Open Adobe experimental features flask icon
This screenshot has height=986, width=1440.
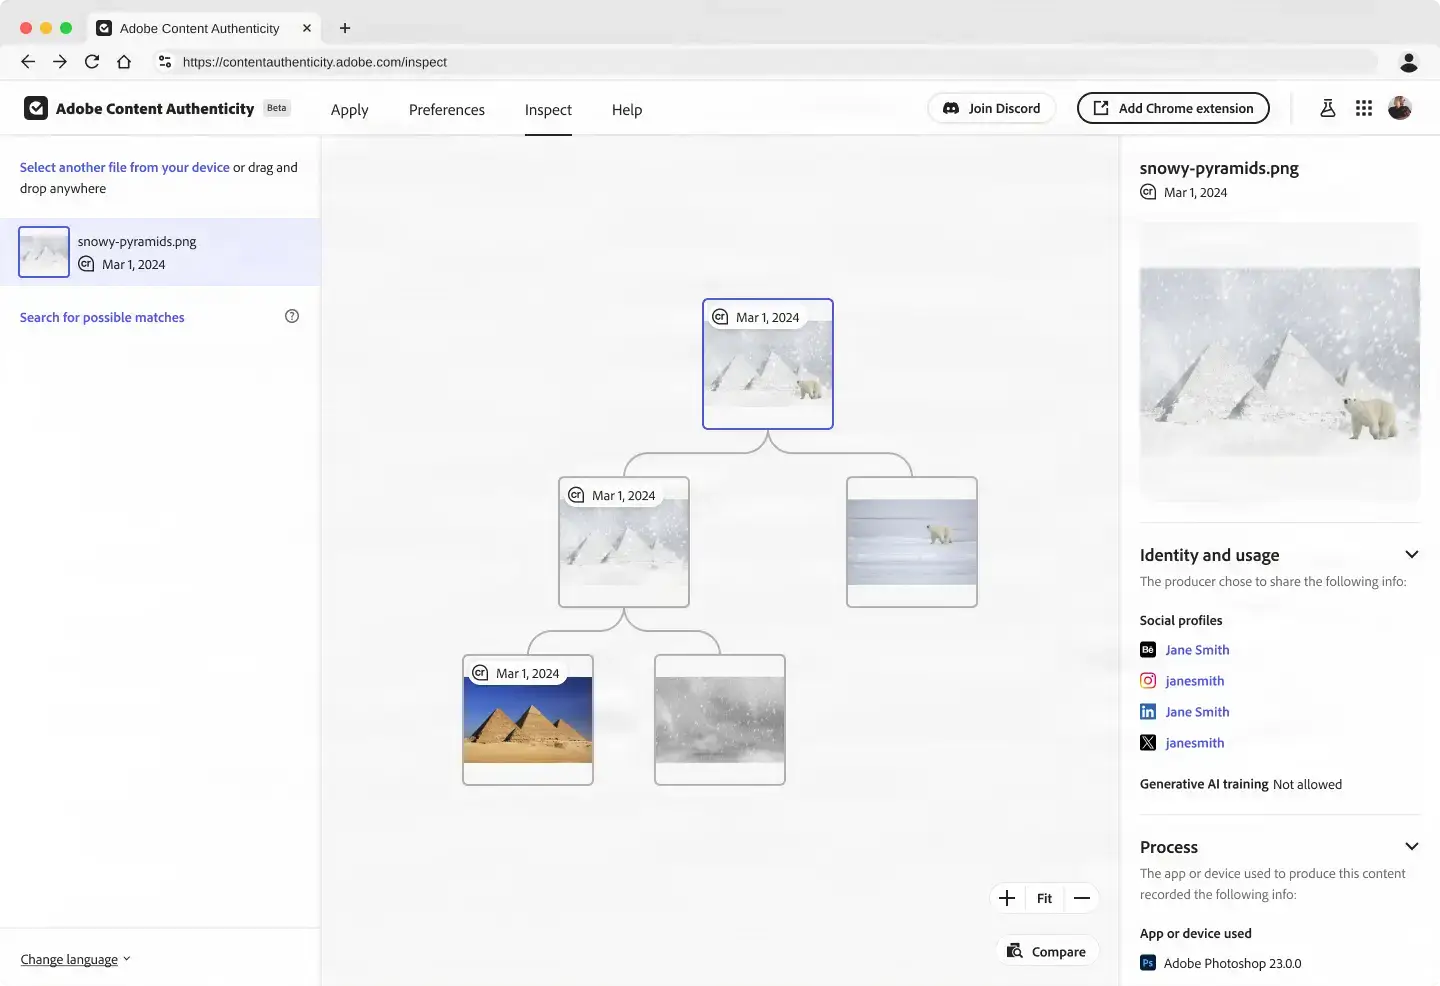(1327, 108)
